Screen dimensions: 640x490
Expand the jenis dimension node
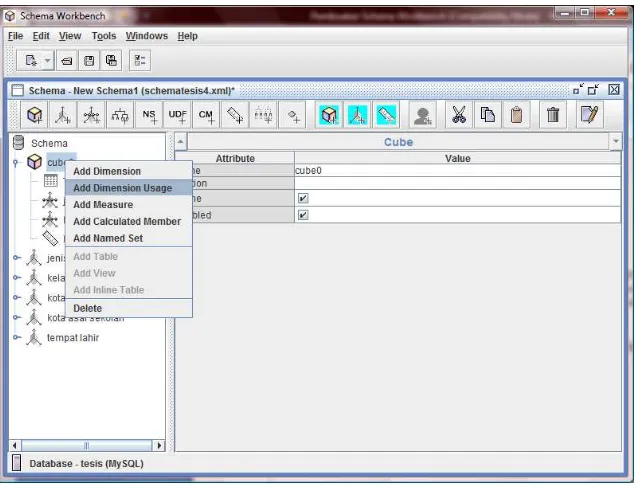[x=17, y=258]
